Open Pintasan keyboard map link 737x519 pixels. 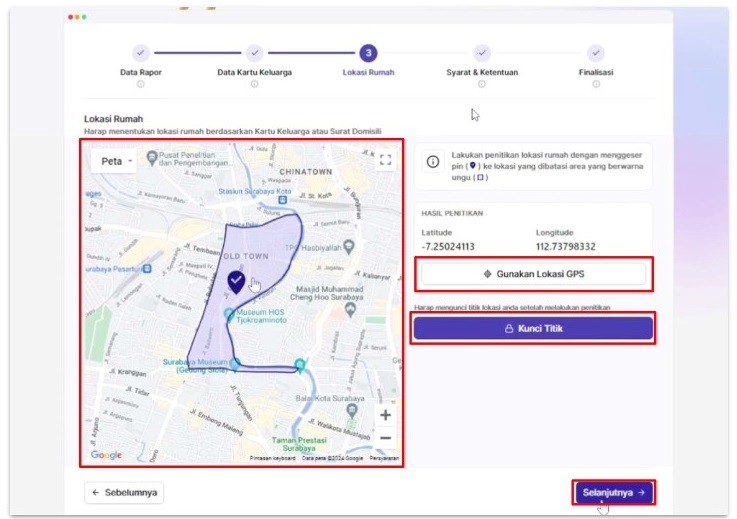[273, 458]
